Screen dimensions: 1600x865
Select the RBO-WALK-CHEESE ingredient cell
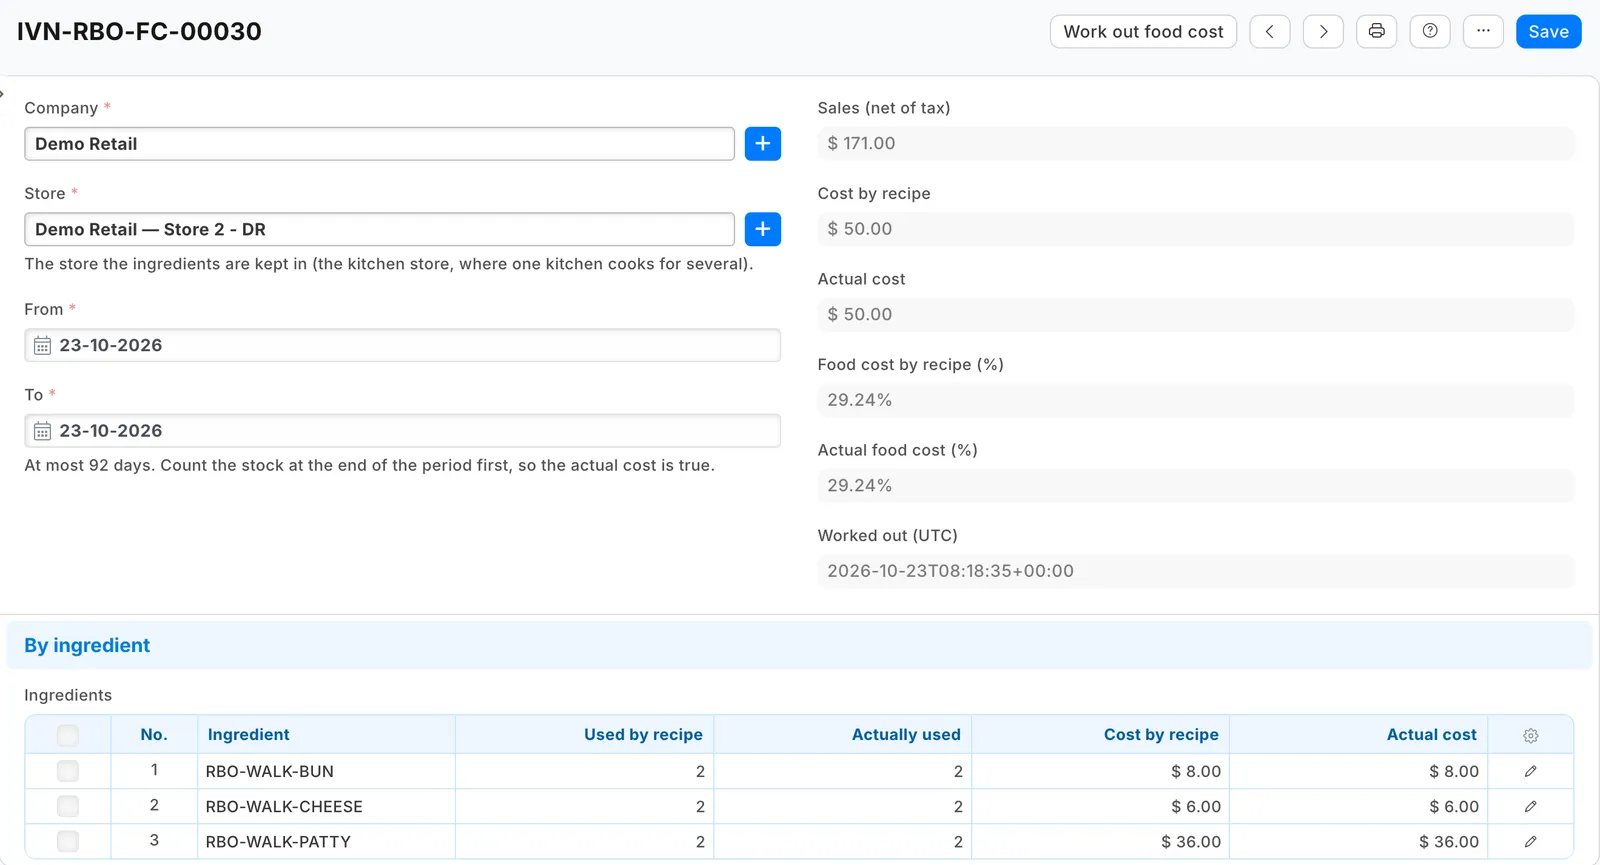(326, 806)
